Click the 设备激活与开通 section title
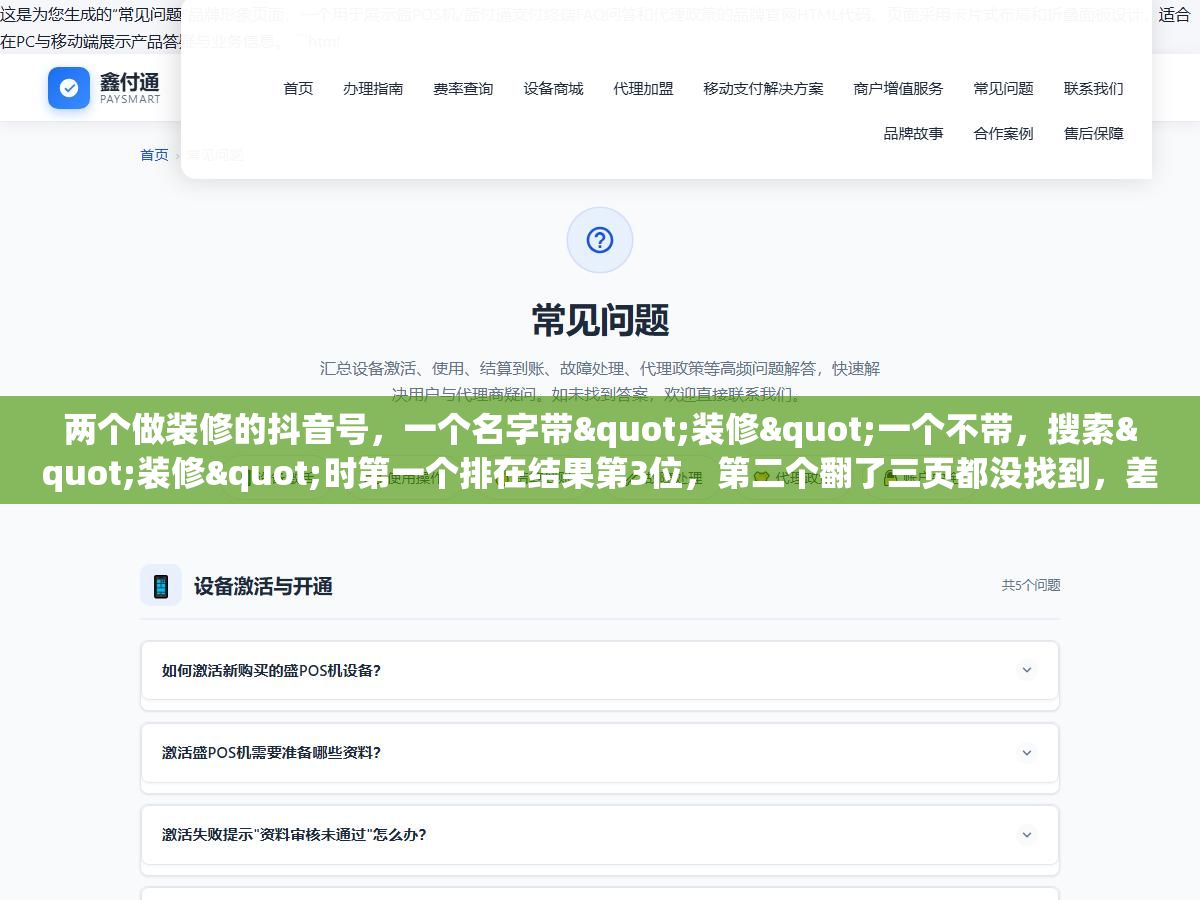 [263, 586]
